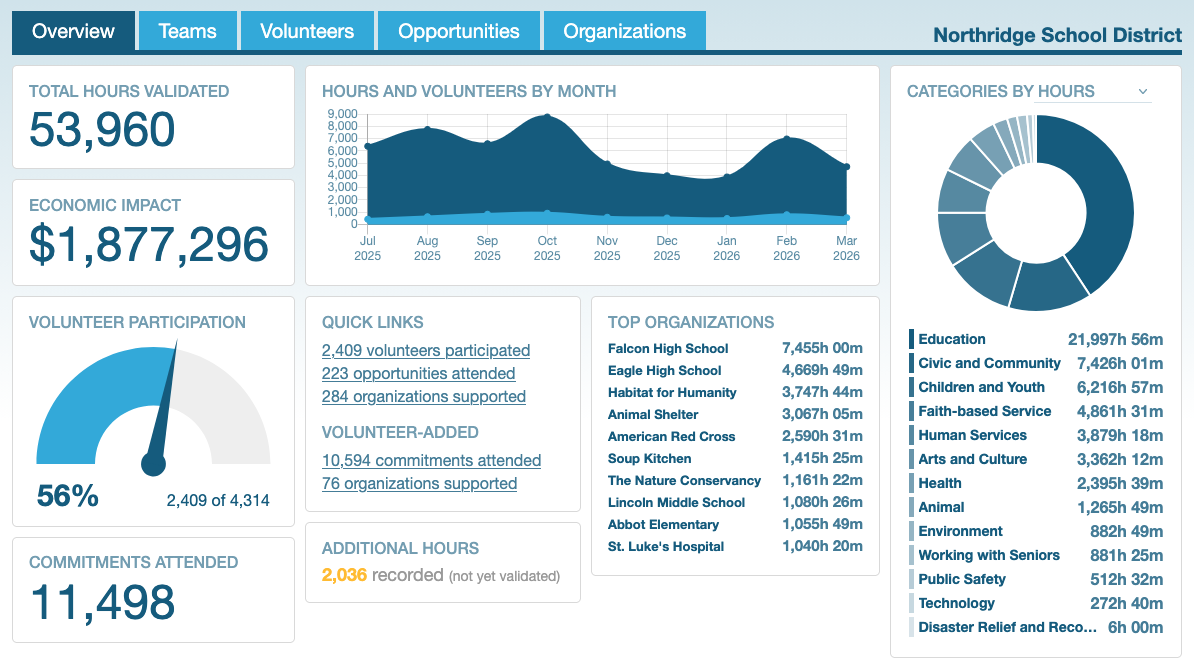Viewport: 1194px width, 670px height.
Task: Open the 284 organizations supported list
Action: point(424,396)
